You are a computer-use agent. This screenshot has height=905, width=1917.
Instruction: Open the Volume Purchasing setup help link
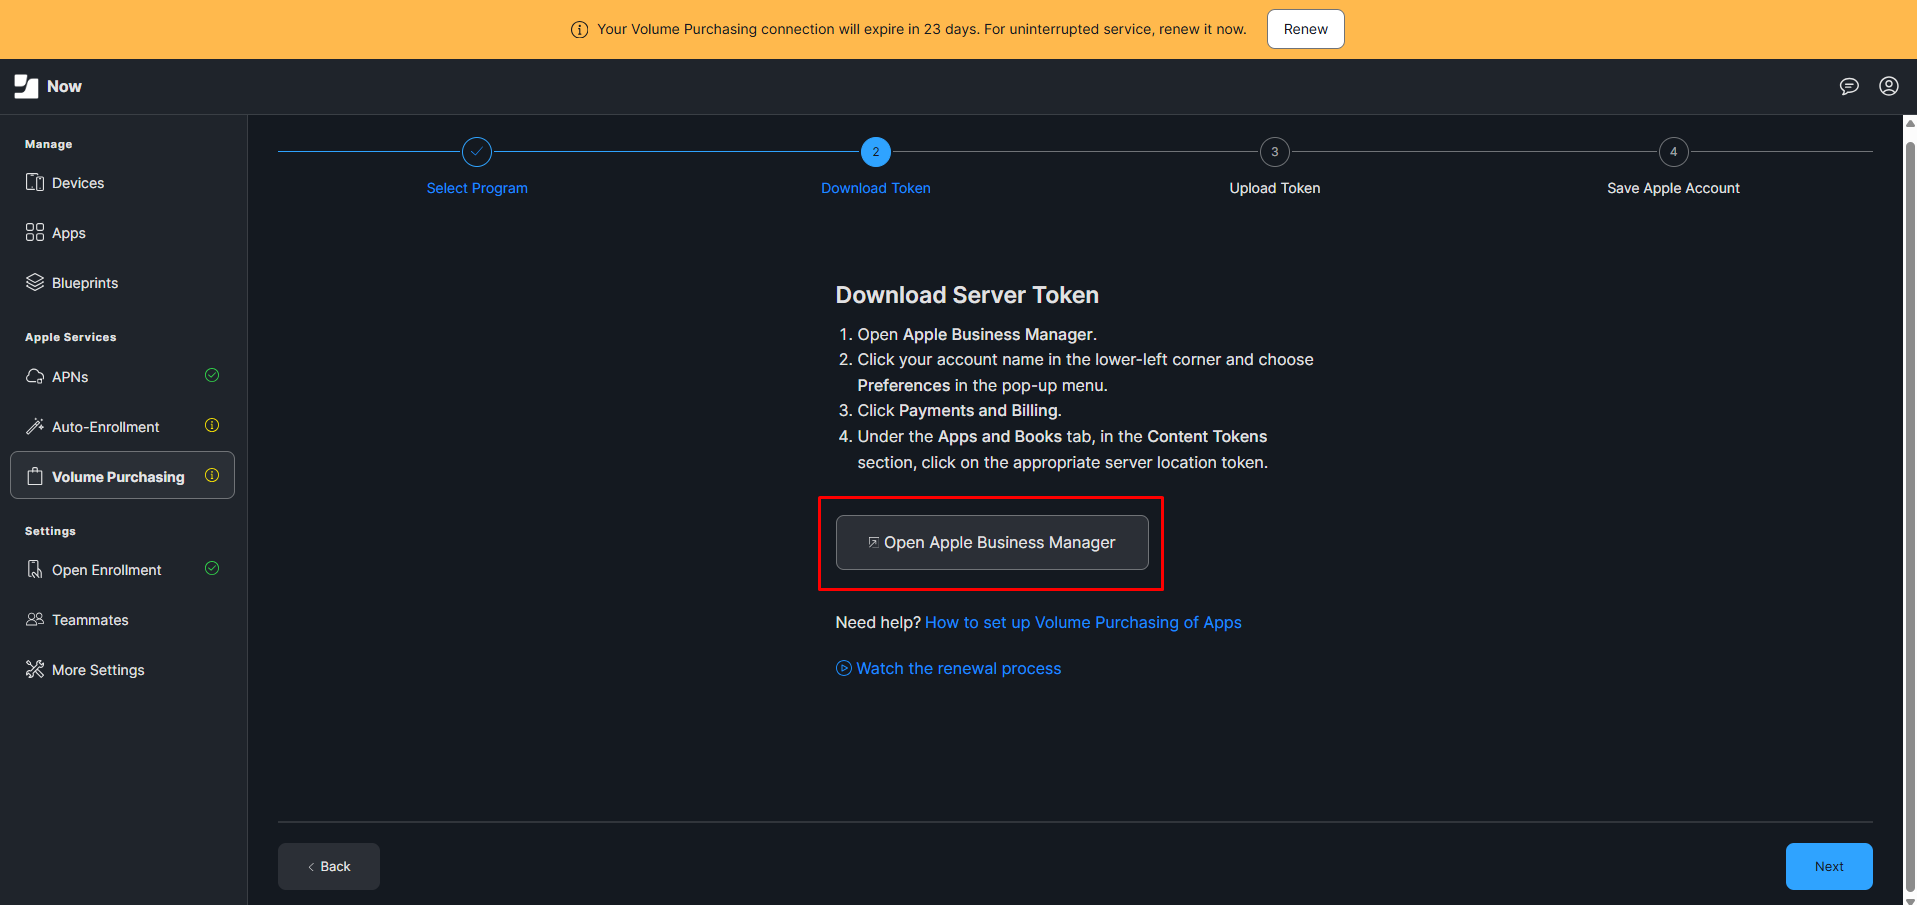point(1083,622)
